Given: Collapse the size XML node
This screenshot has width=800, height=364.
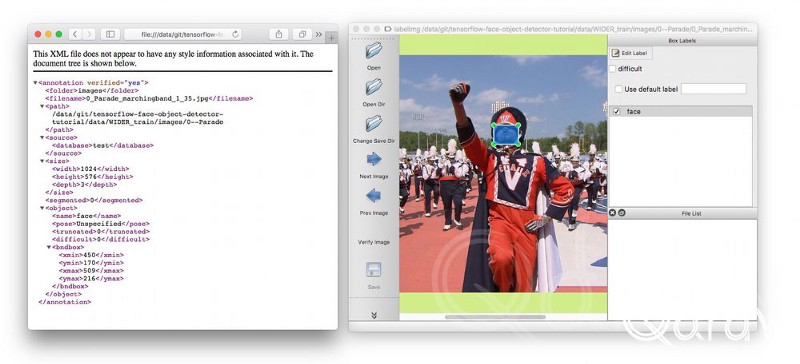Looking at the screenshot, I should click(42, 161).
